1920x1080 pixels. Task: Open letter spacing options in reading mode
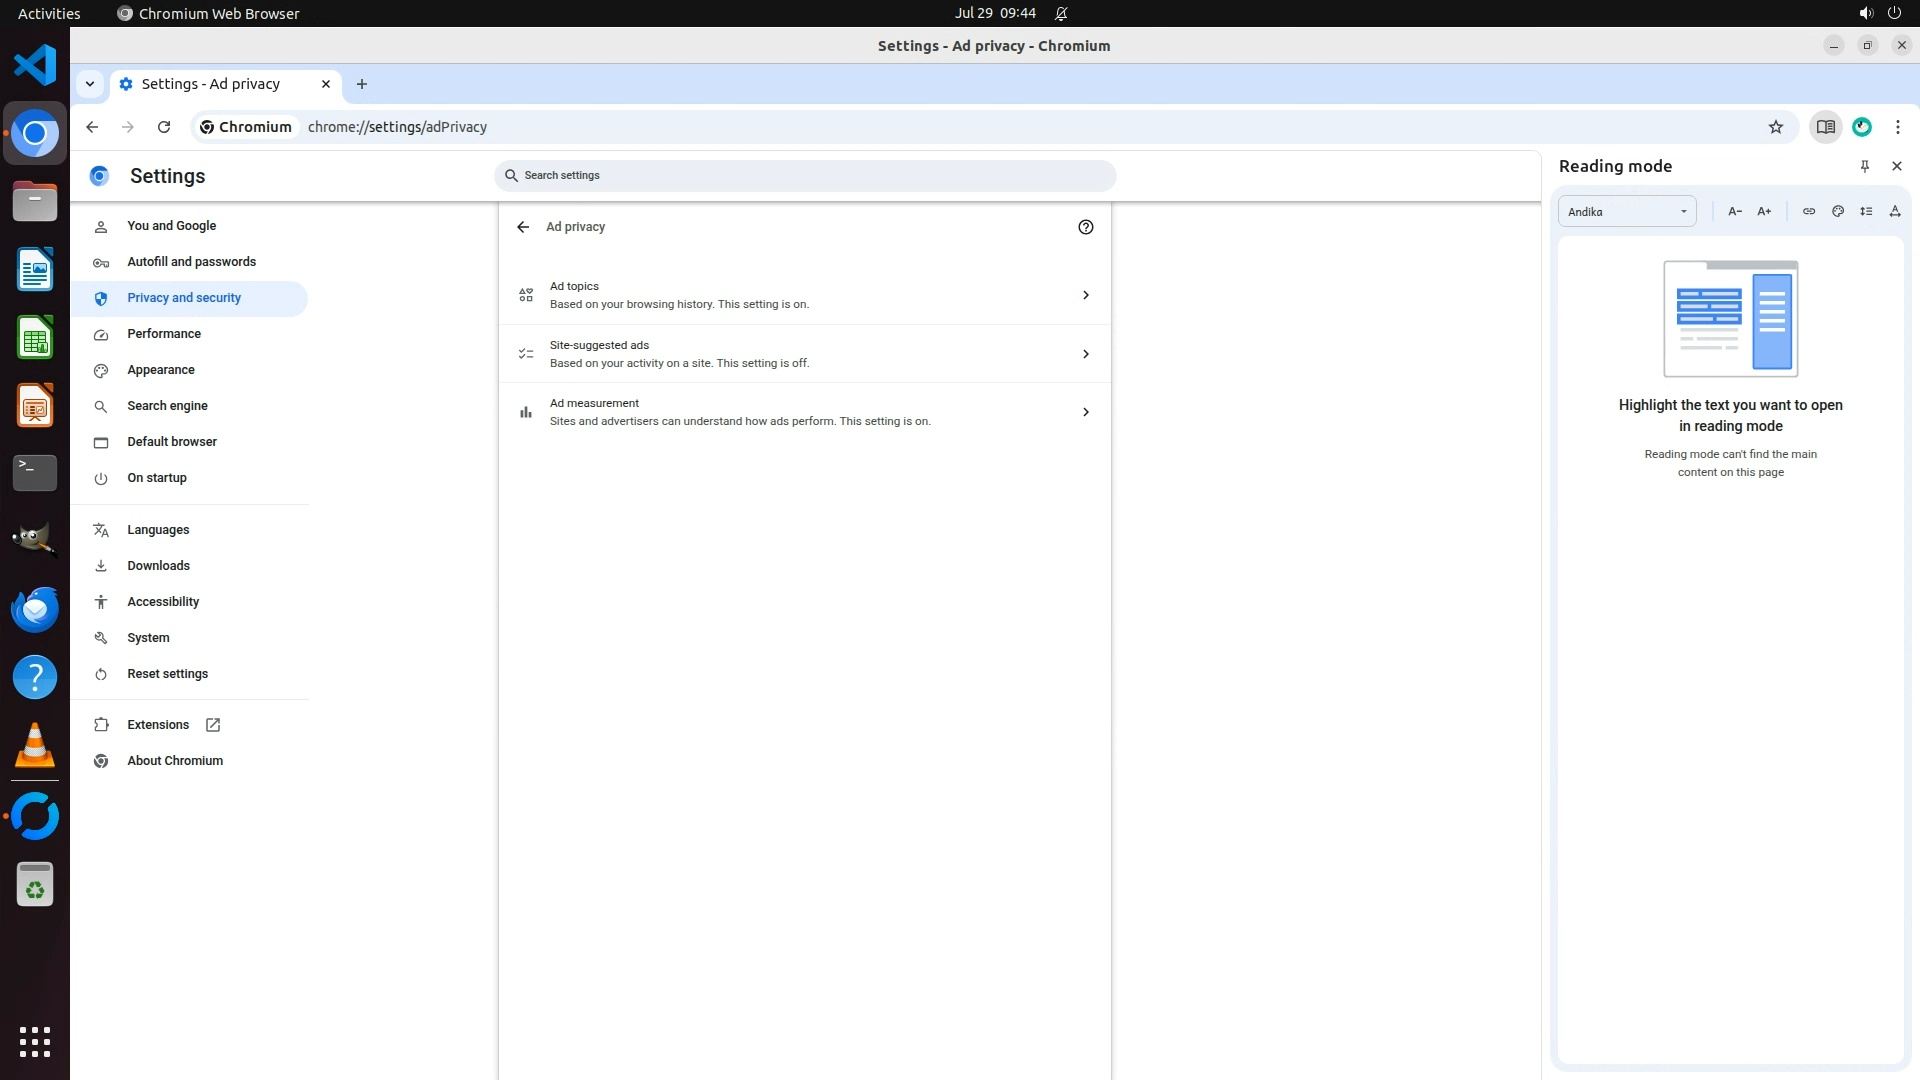tap(1894, 211)
